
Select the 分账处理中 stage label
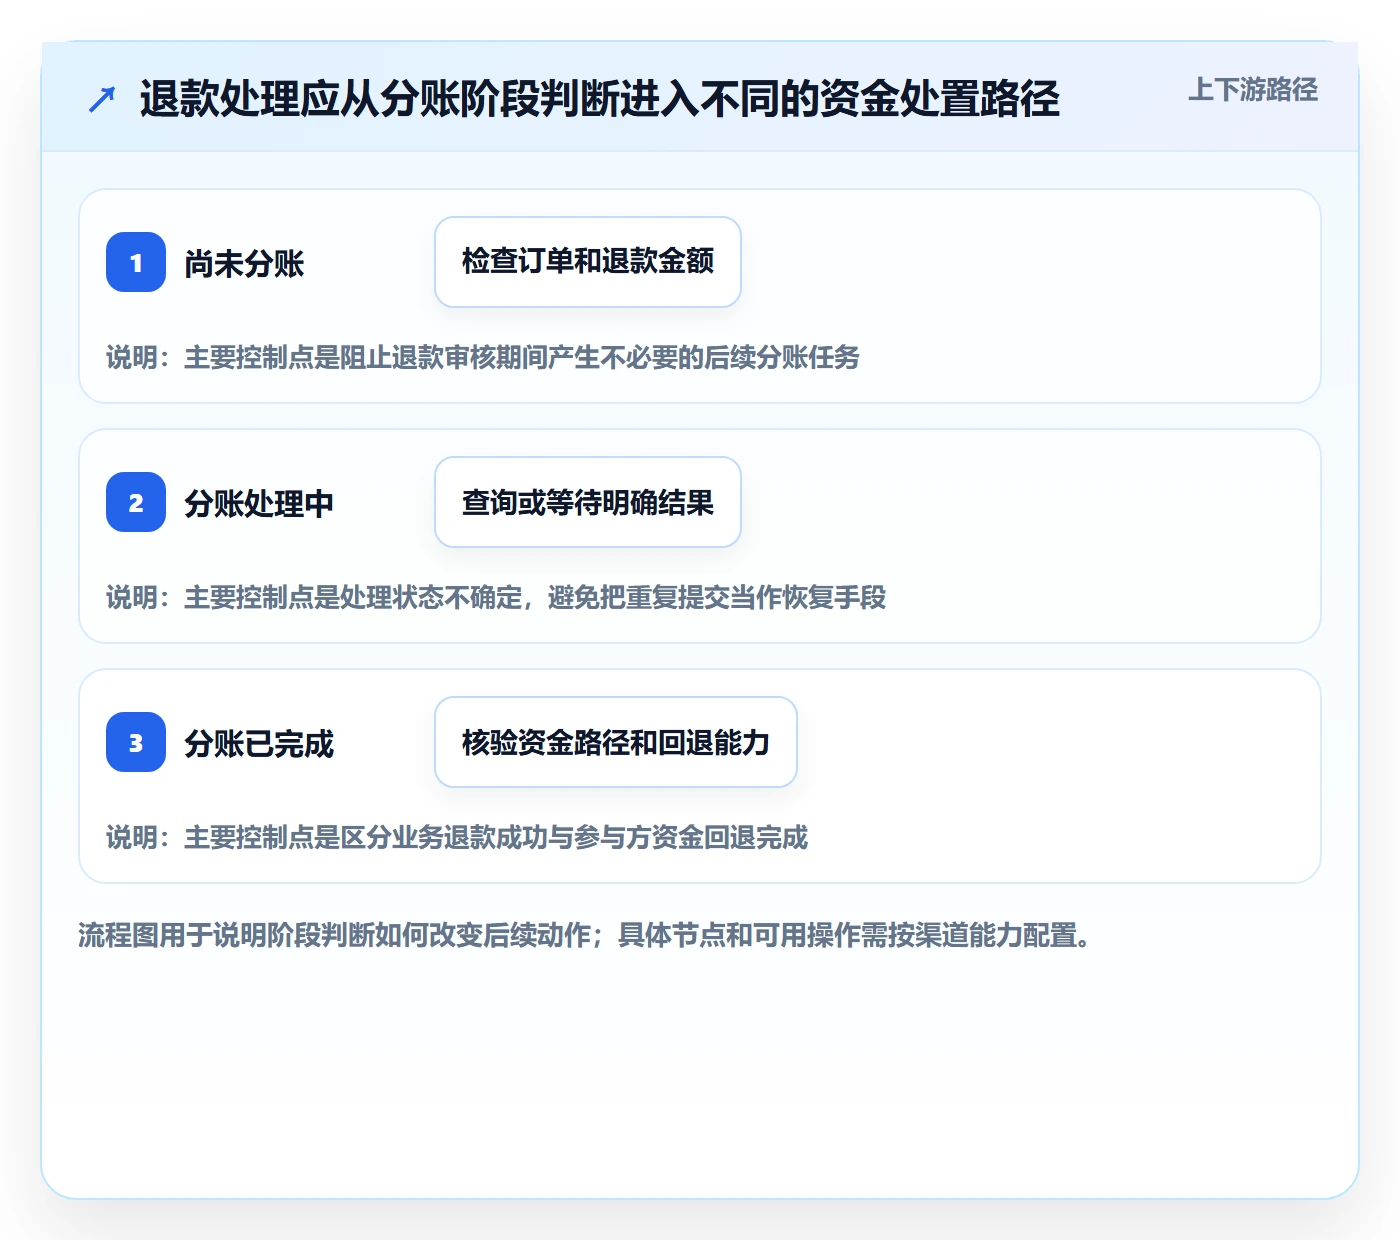tap(259, 503)
